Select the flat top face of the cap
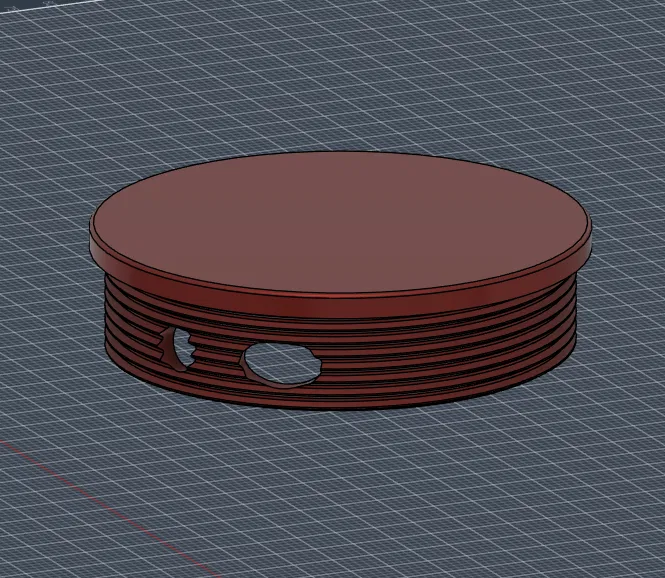This screenshot has width=665, height=578. [341, 223]
